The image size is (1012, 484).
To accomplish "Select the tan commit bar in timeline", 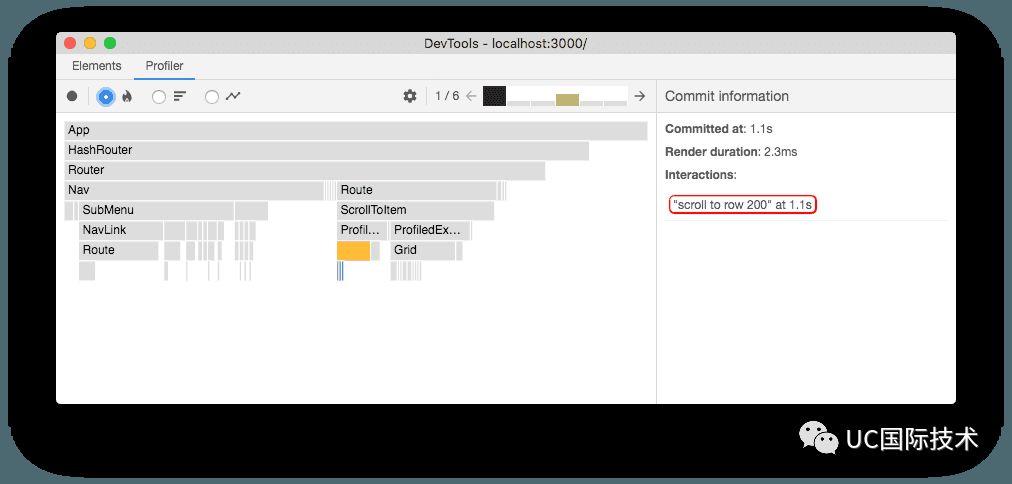I will click(x=567, y=100).
